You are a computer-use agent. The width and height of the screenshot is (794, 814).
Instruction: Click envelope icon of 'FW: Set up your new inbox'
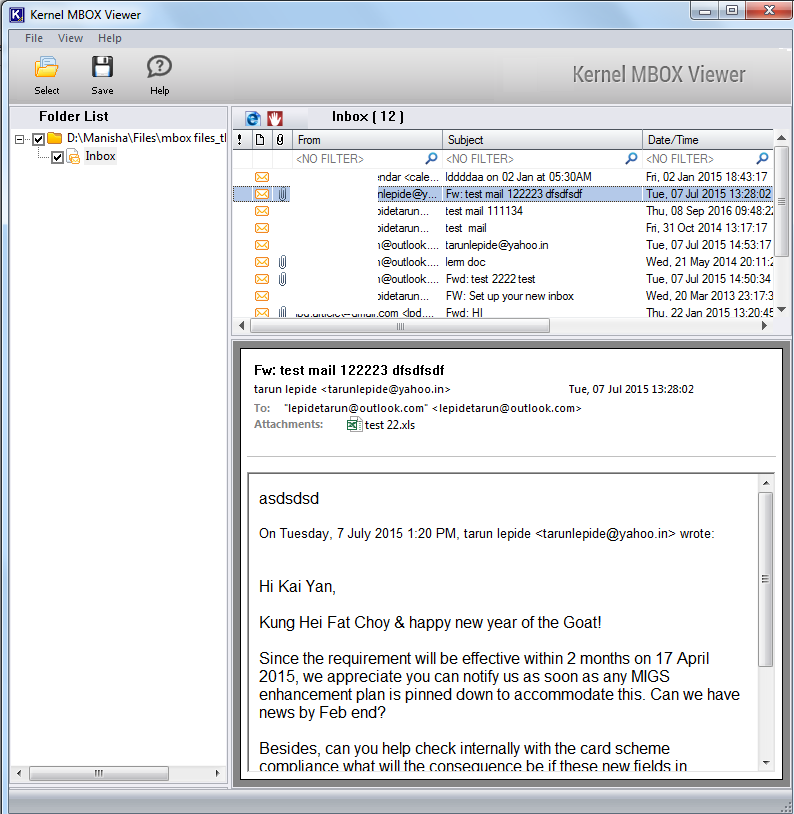tap(262, 296)
